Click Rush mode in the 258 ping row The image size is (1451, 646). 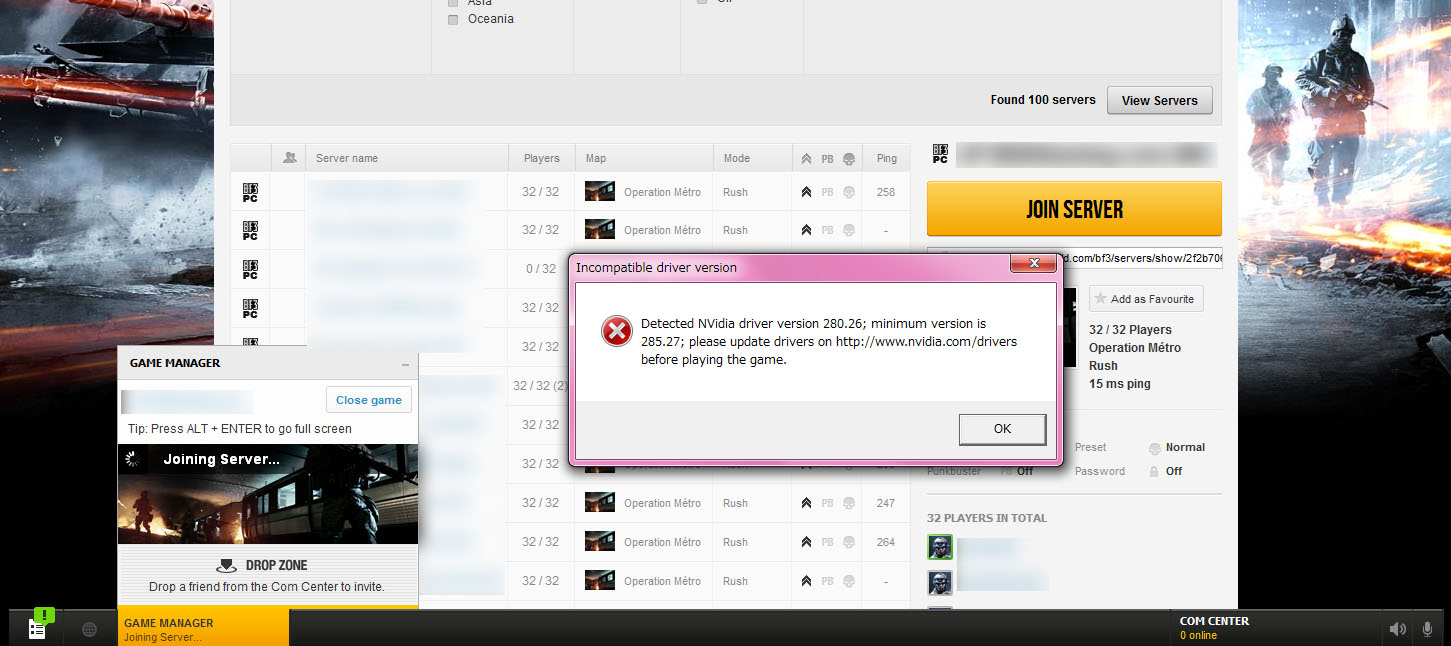(735, 192)
